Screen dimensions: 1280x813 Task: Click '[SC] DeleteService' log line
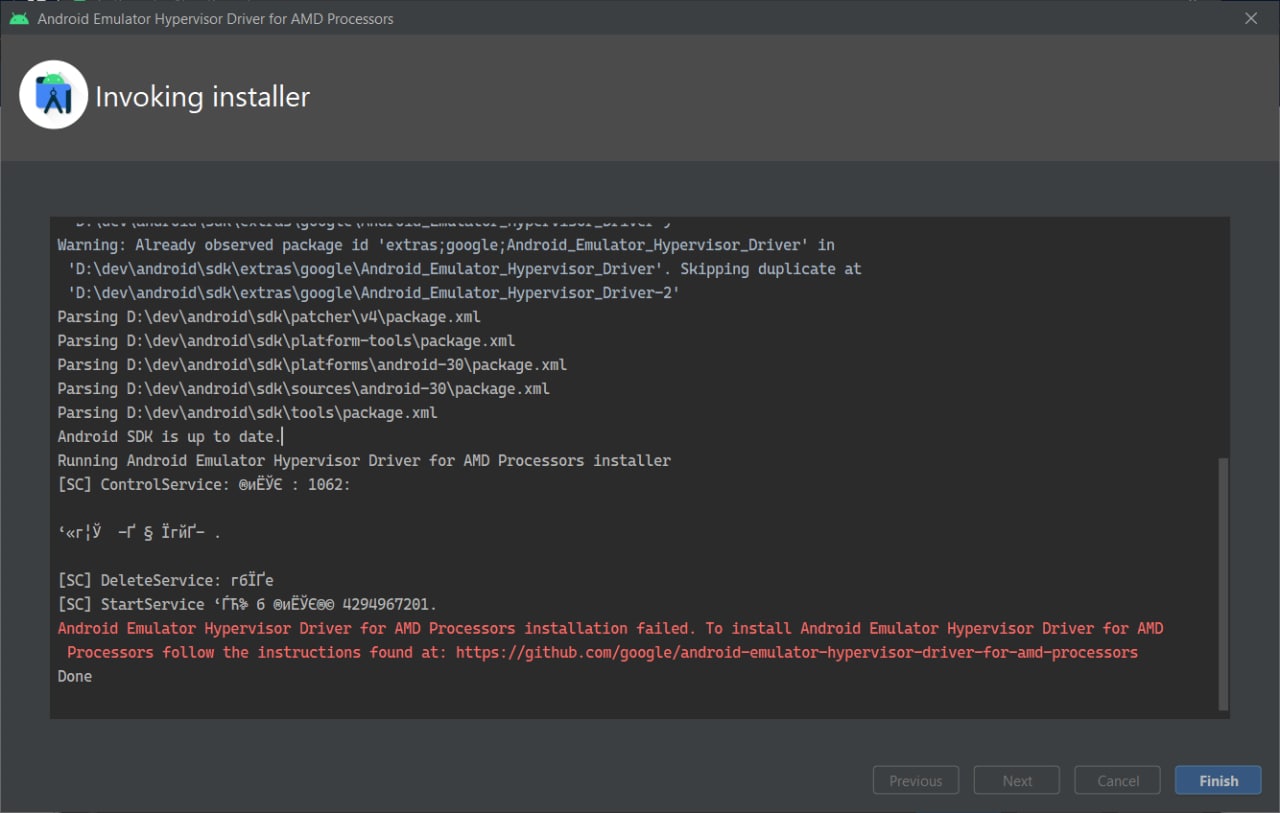click(166, 580)
